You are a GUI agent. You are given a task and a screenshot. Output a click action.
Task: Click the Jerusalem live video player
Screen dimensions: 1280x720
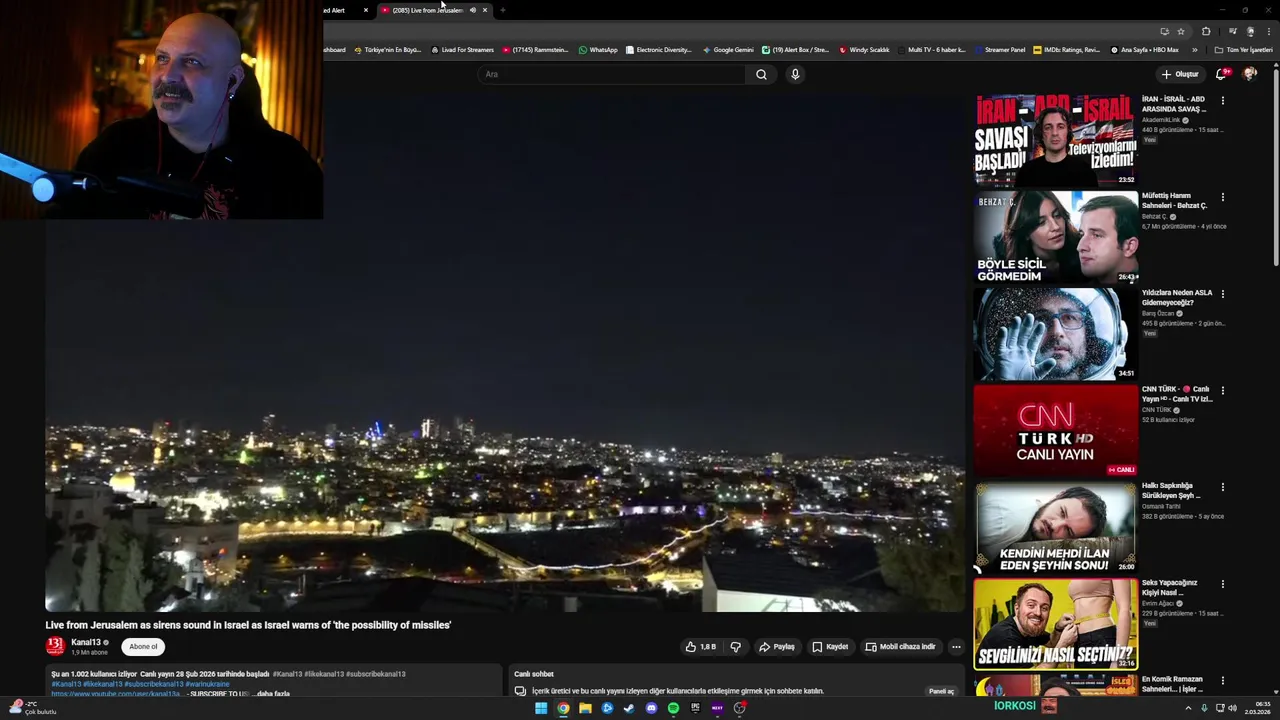[x=505, y=352]
